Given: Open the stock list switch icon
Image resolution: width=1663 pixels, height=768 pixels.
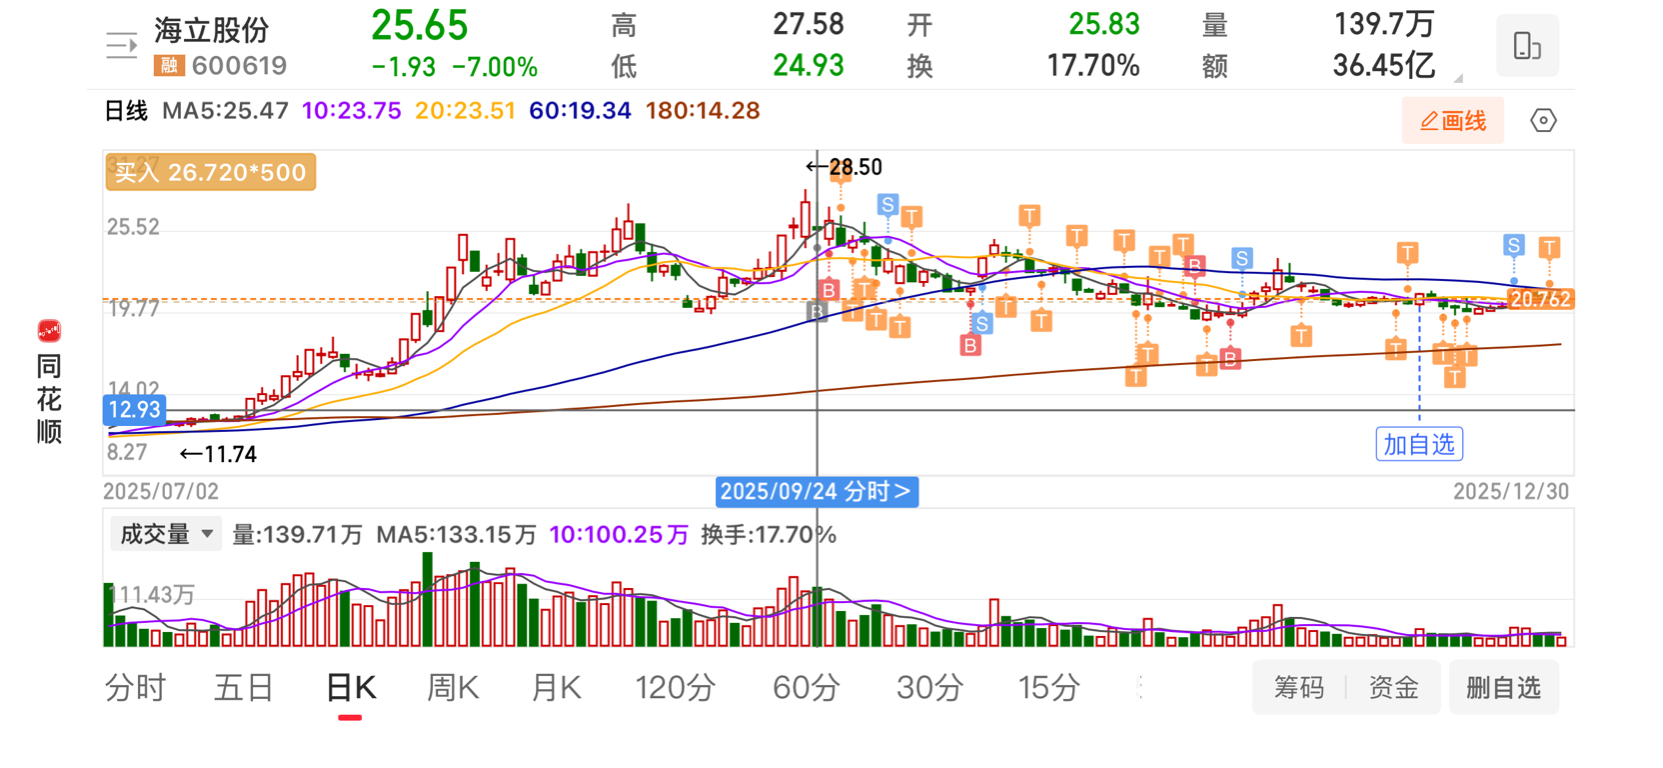Looking at the screenshot, I should click(122, 45).
